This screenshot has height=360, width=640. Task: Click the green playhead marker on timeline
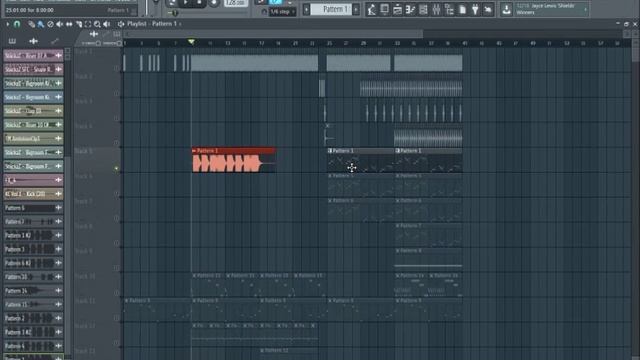191,42
